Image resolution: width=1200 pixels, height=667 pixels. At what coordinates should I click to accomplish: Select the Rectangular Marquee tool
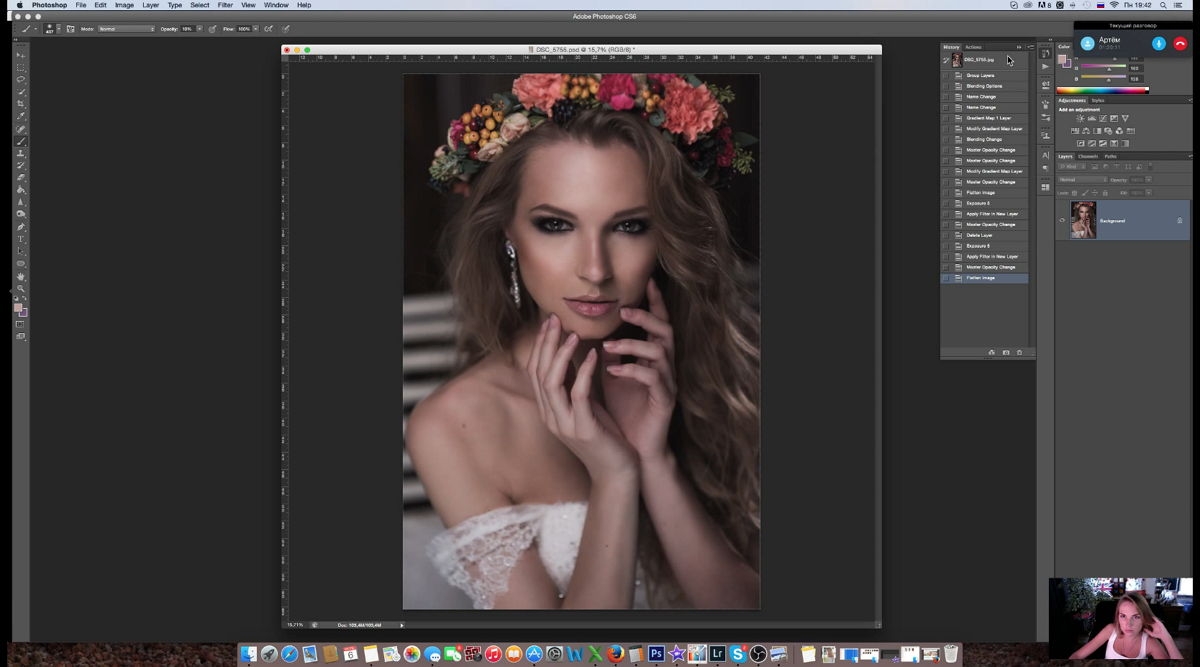(19, 67)
